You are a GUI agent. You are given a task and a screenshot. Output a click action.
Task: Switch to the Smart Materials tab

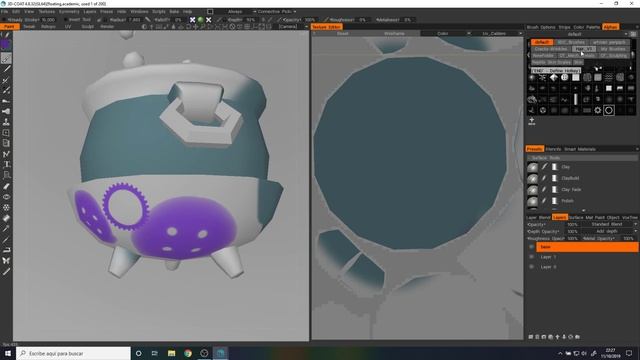click(x=580, y=149)
